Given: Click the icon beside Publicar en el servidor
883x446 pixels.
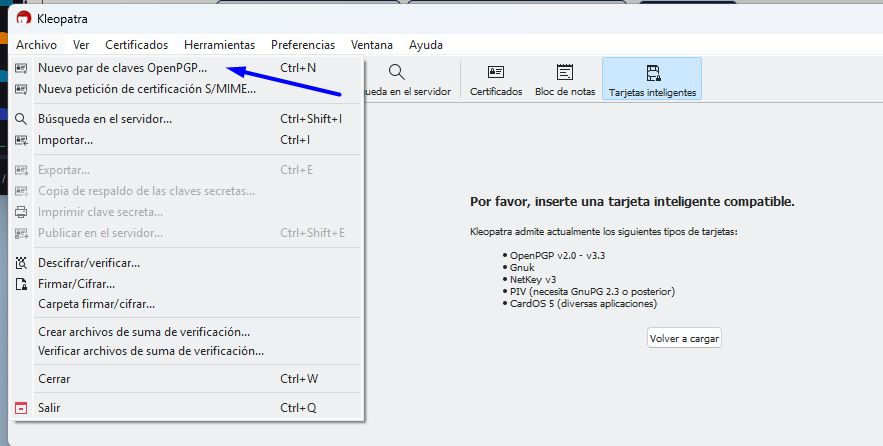Looking at the screenshot, I should click(21, 233).
